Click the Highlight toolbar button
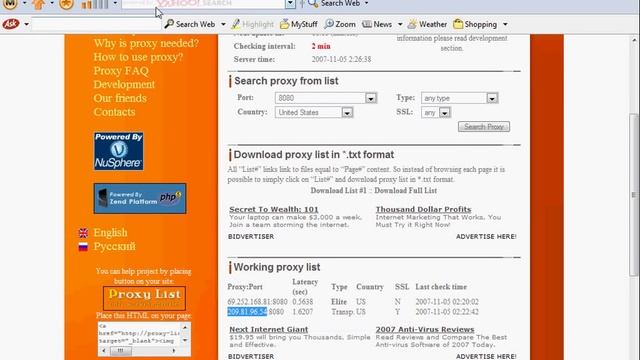 (x=252, y=24)
